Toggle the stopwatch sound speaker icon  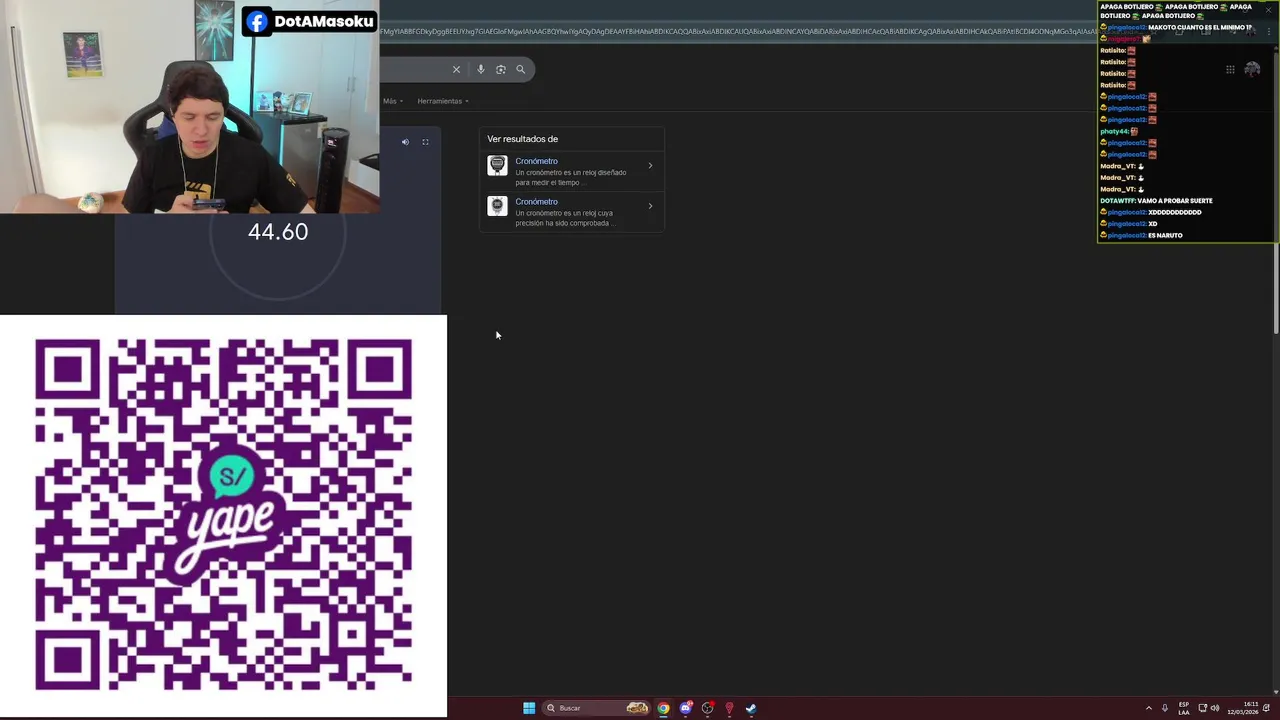coord(405,142)
